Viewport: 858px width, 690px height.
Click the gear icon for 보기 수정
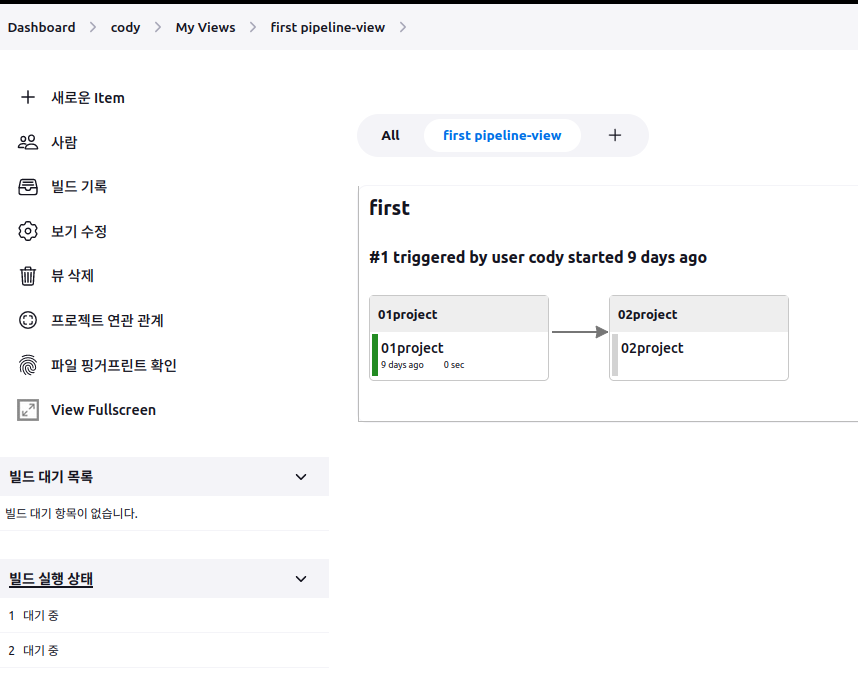(28, 231)
